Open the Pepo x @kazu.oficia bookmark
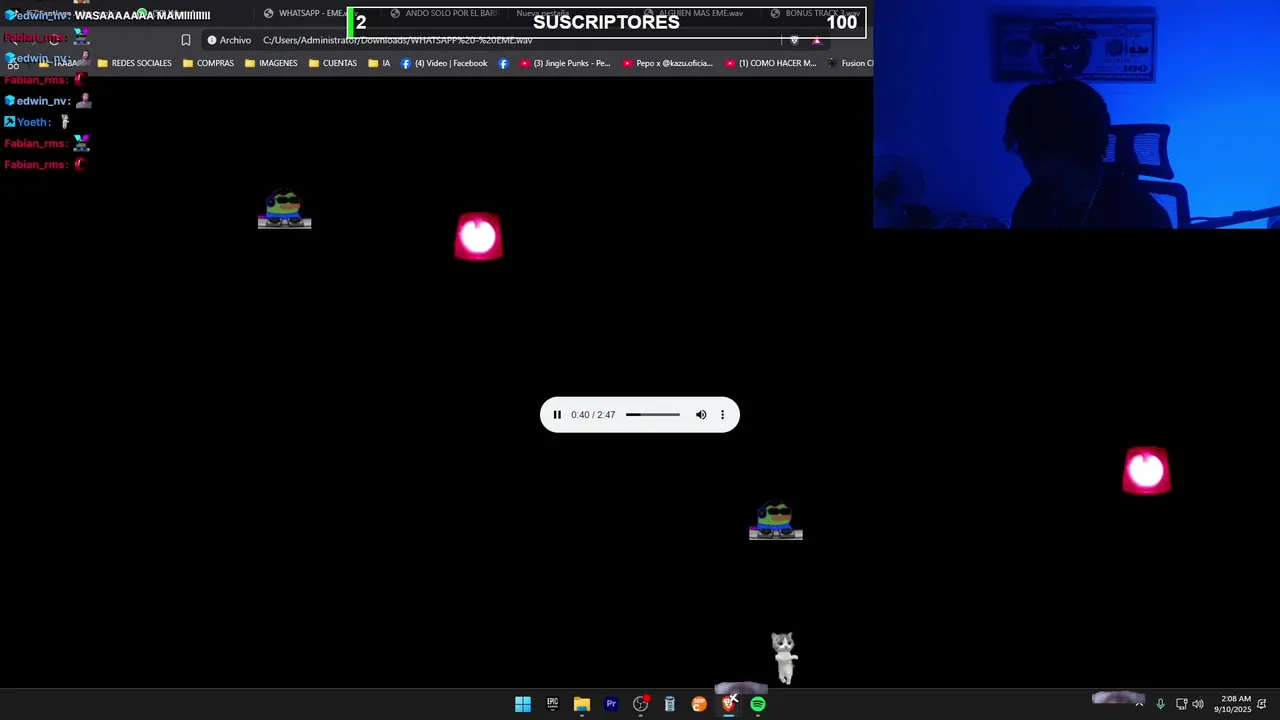This screenshot has width=1280, height=720. tap(667, 63)
